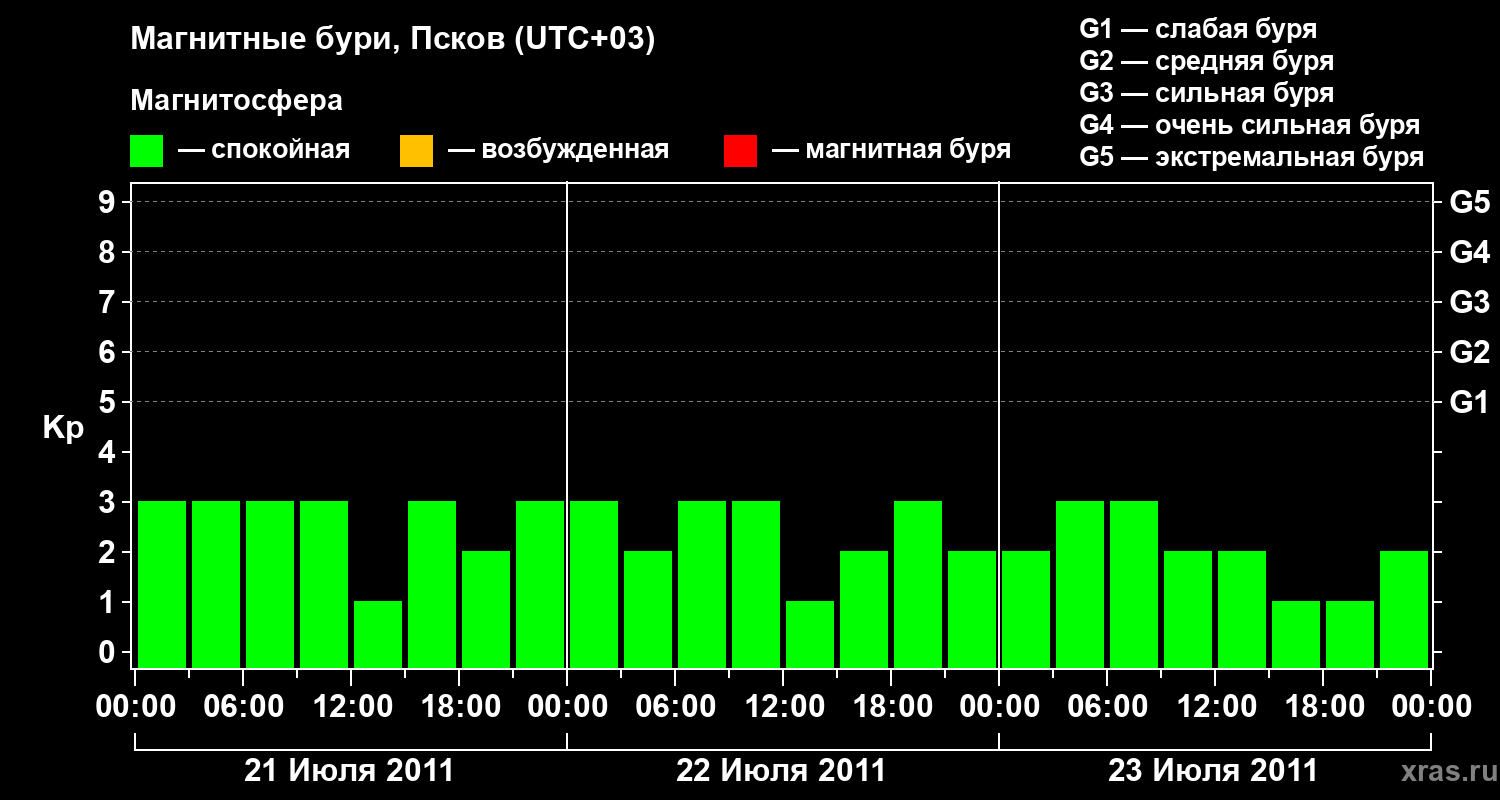Click the 22 Июля 18:00–21:00 bar at Kp 3
1500x800 pixels.
click(918, 584)
